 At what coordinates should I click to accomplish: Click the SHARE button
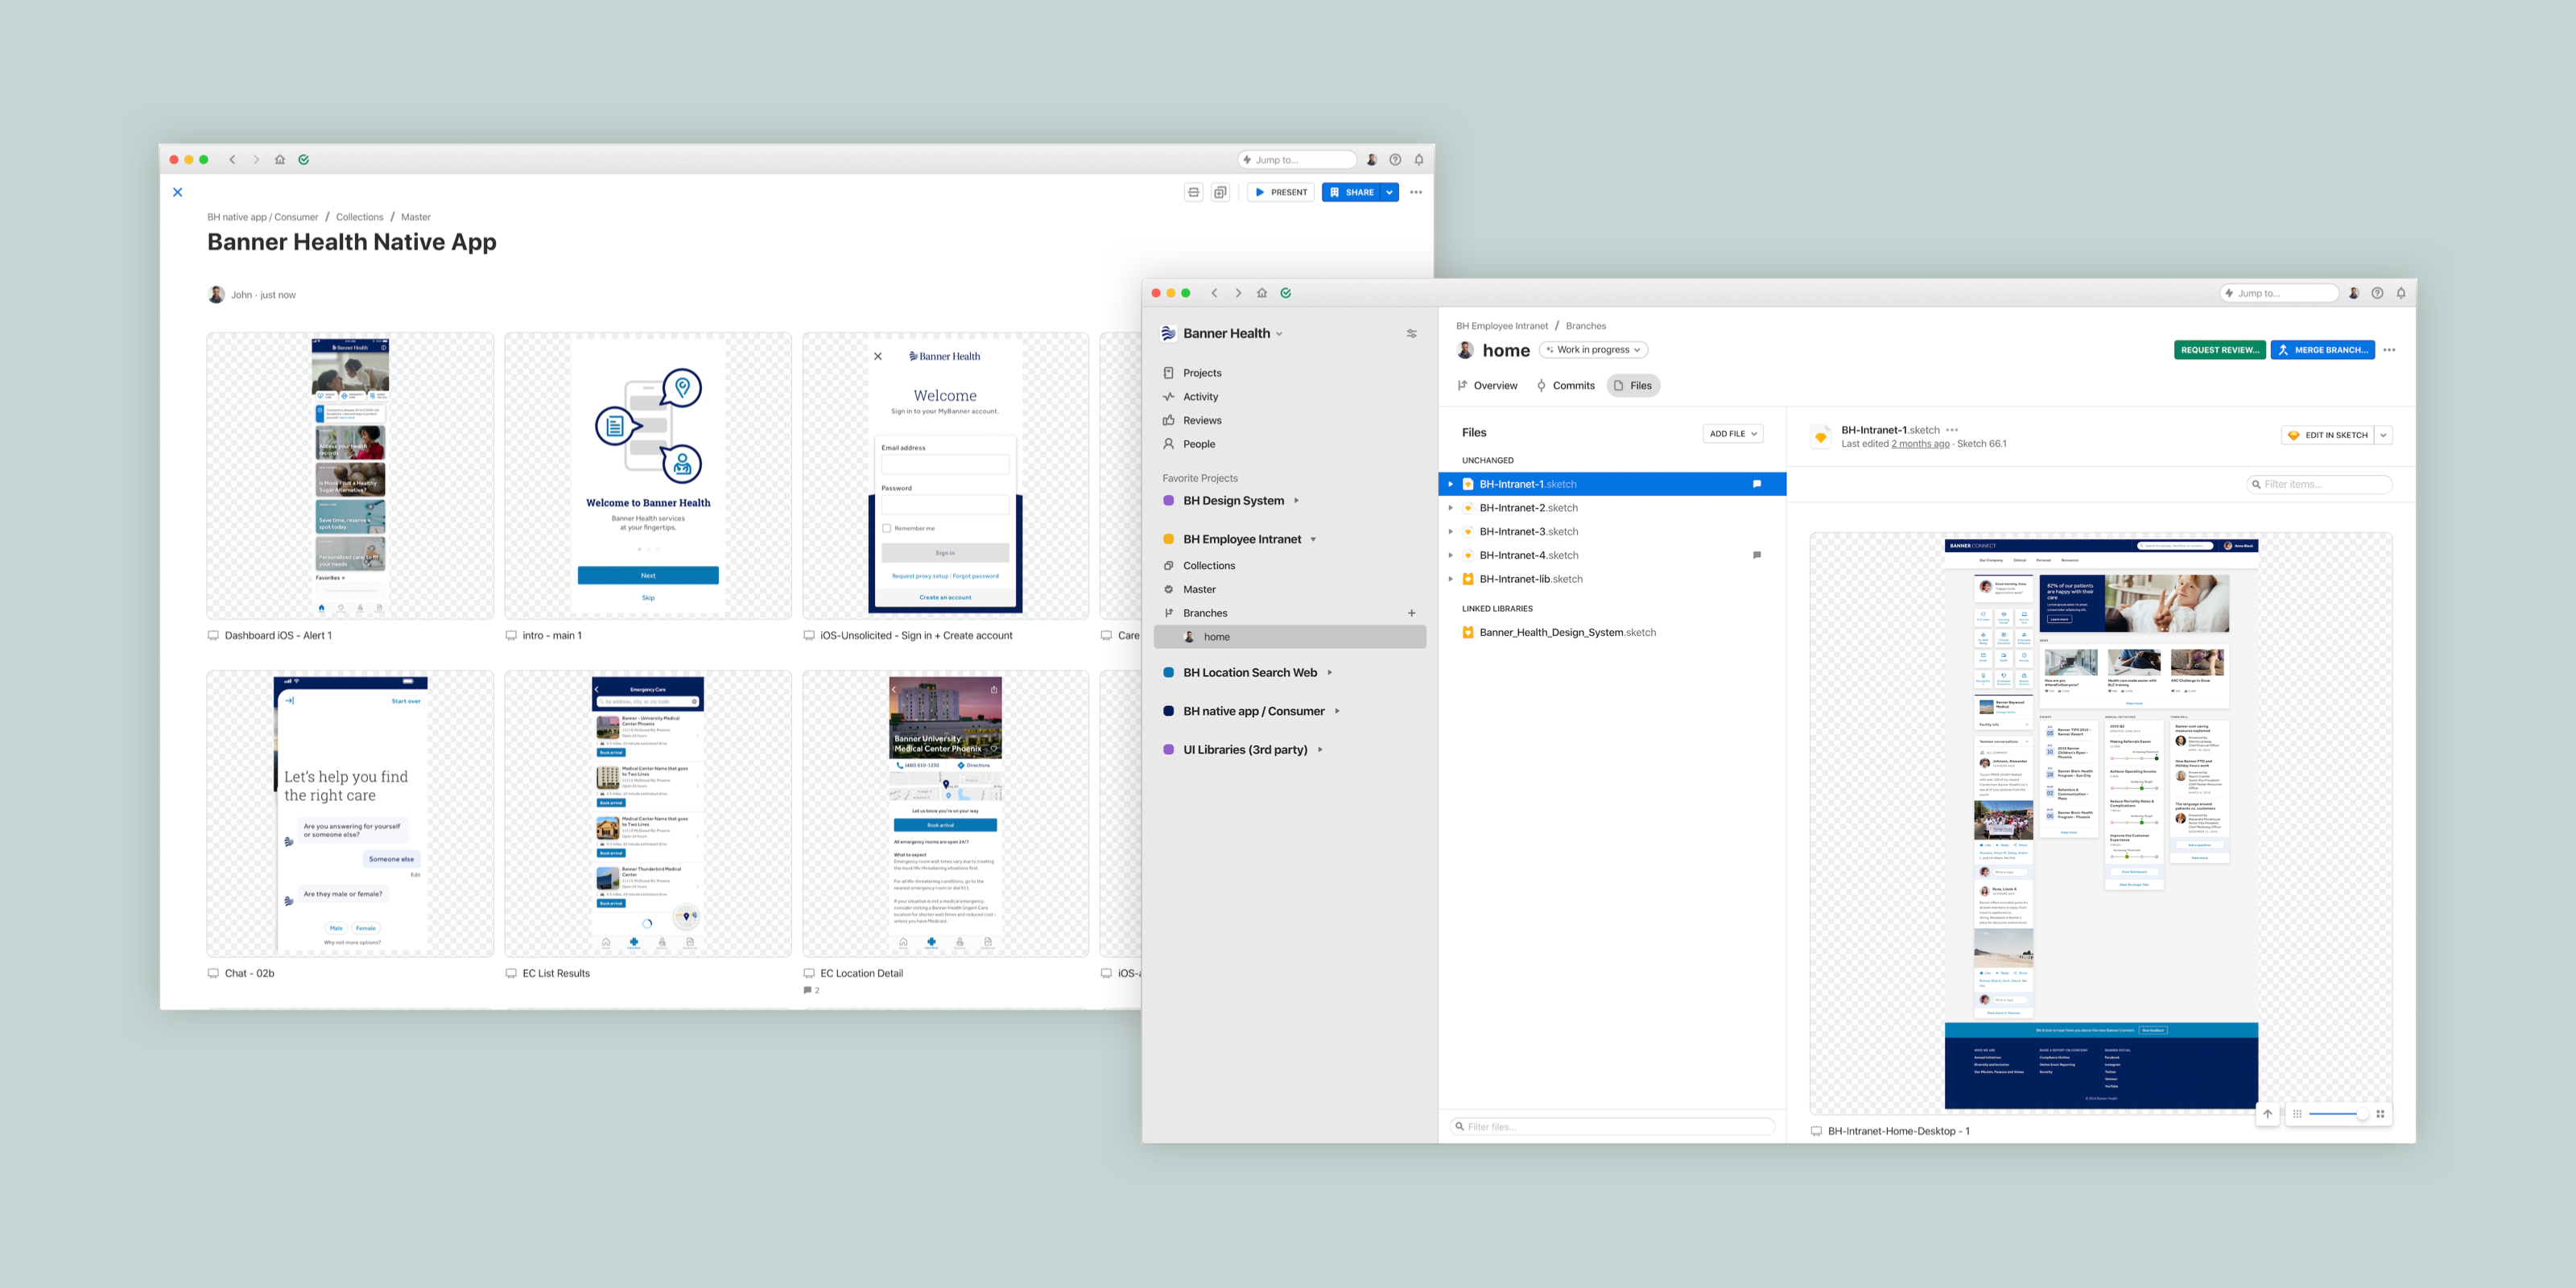1351,192
